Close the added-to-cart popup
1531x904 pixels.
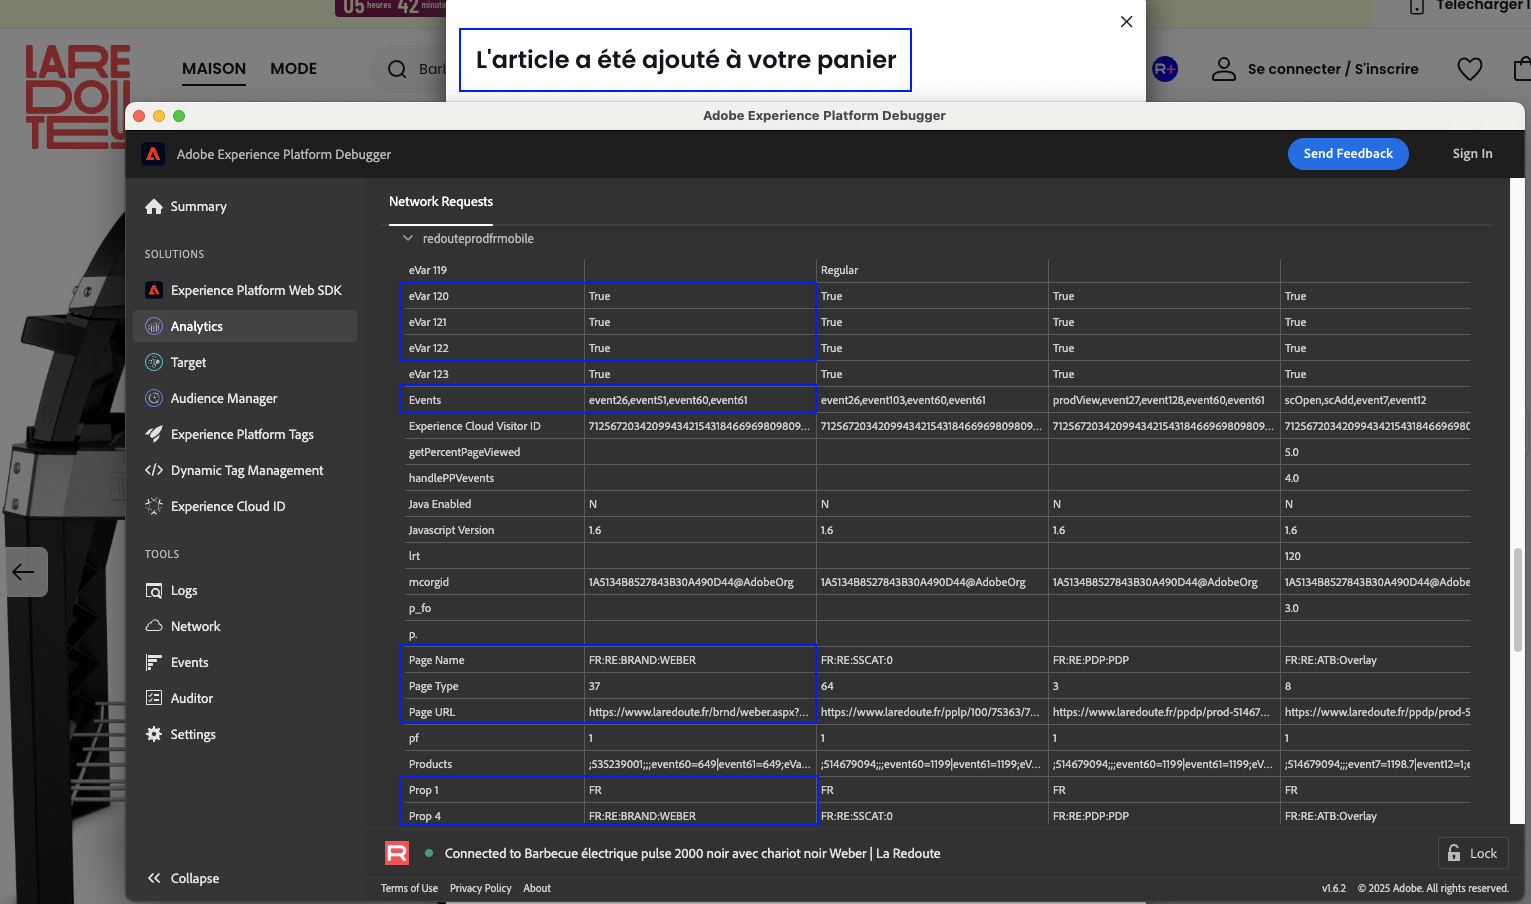(x=1126, y=22)
